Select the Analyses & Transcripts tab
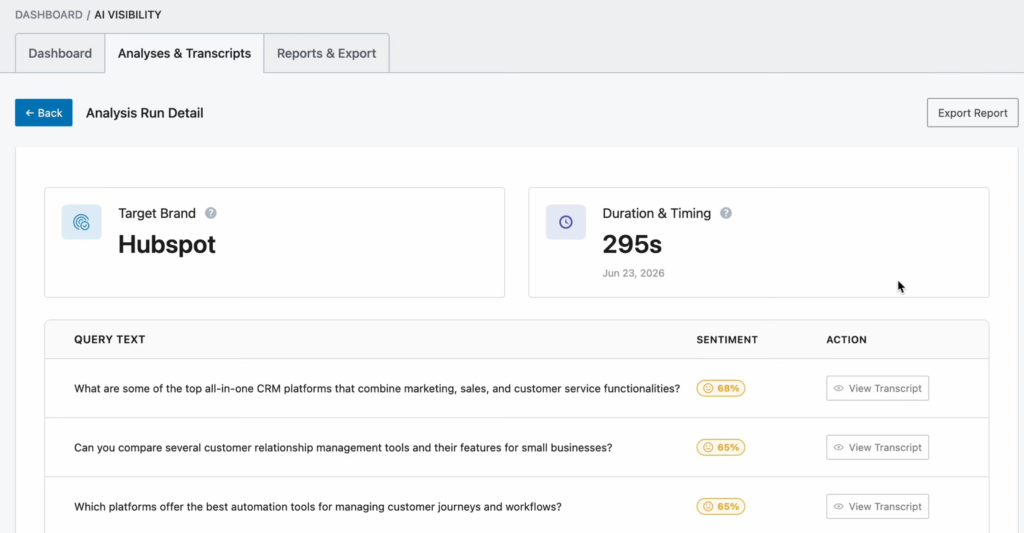The image size is (1024, 533). pyautogui.click(x=184, y=54)
